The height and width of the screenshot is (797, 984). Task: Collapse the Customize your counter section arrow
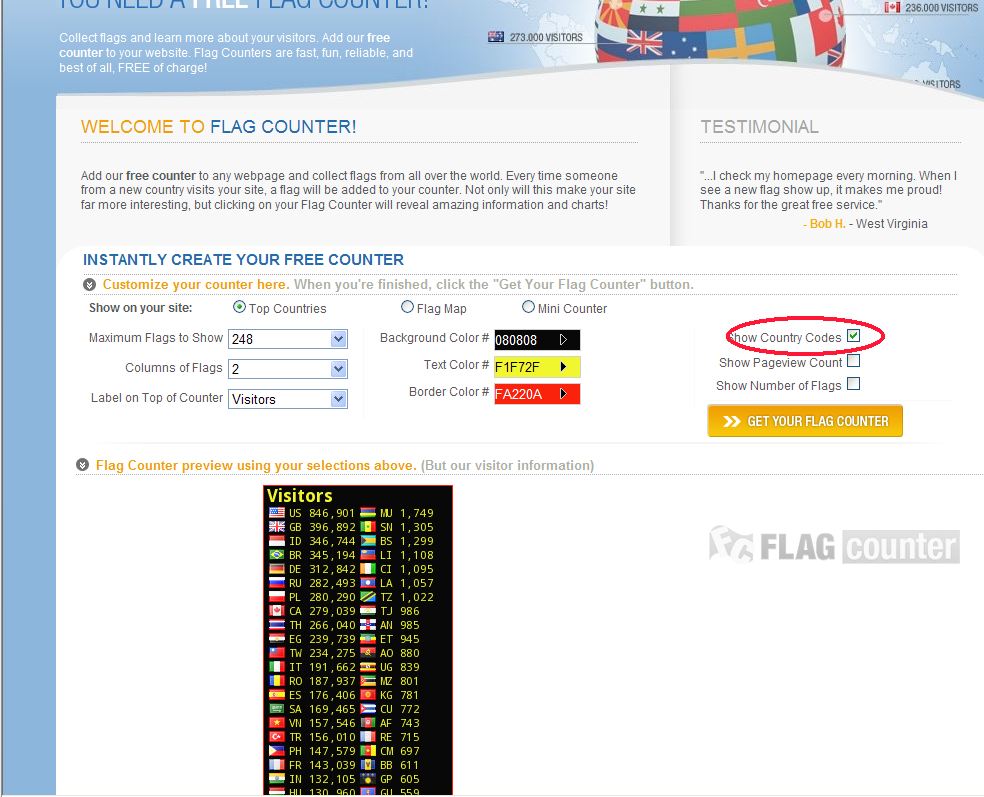pos(90,285)
